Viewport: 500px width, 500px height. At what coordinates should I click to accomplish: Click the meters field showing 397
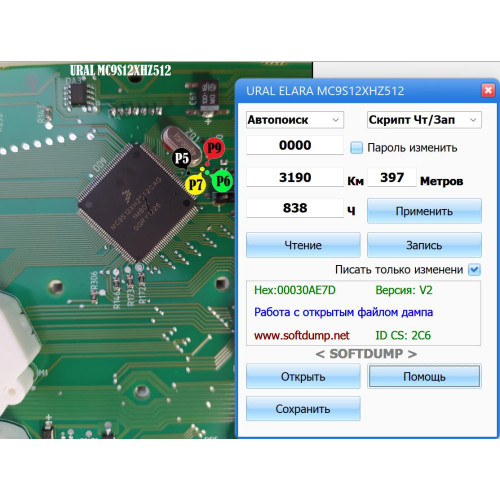pos(392,177)
